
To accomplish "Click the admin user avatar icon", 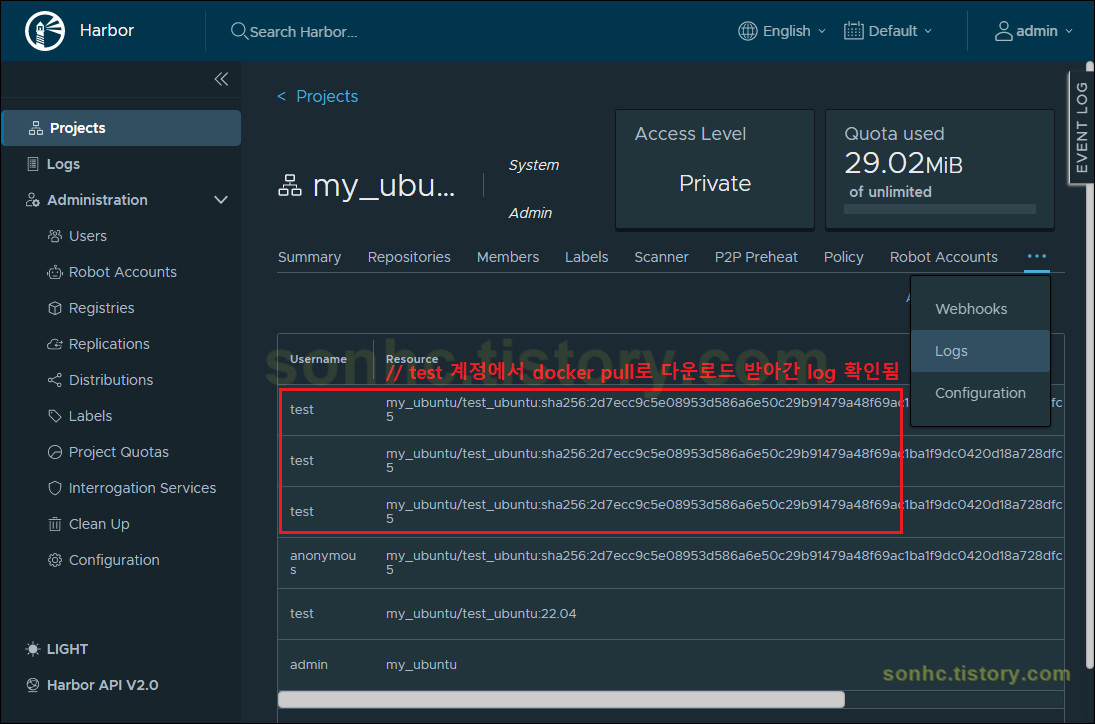I will (x=1004, y=31).
